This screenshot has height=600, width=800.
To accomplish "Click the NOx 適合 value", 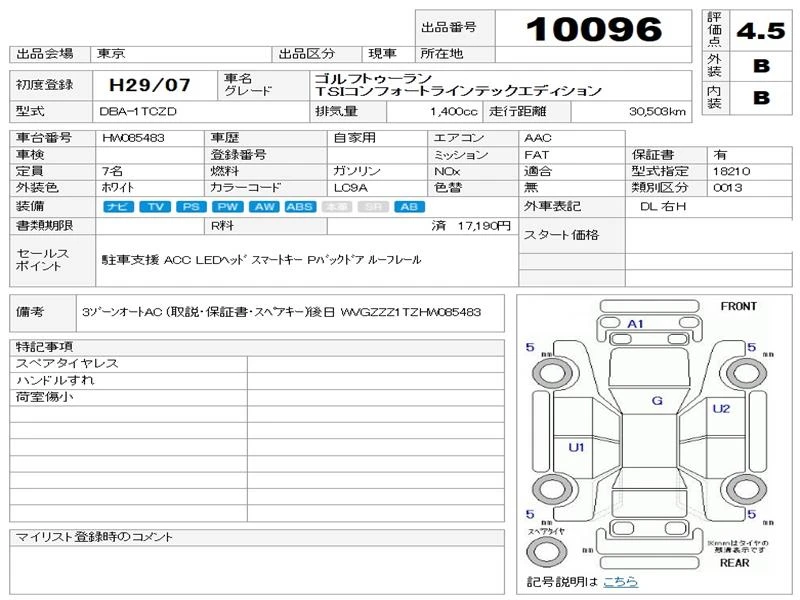I will [538, 171].
